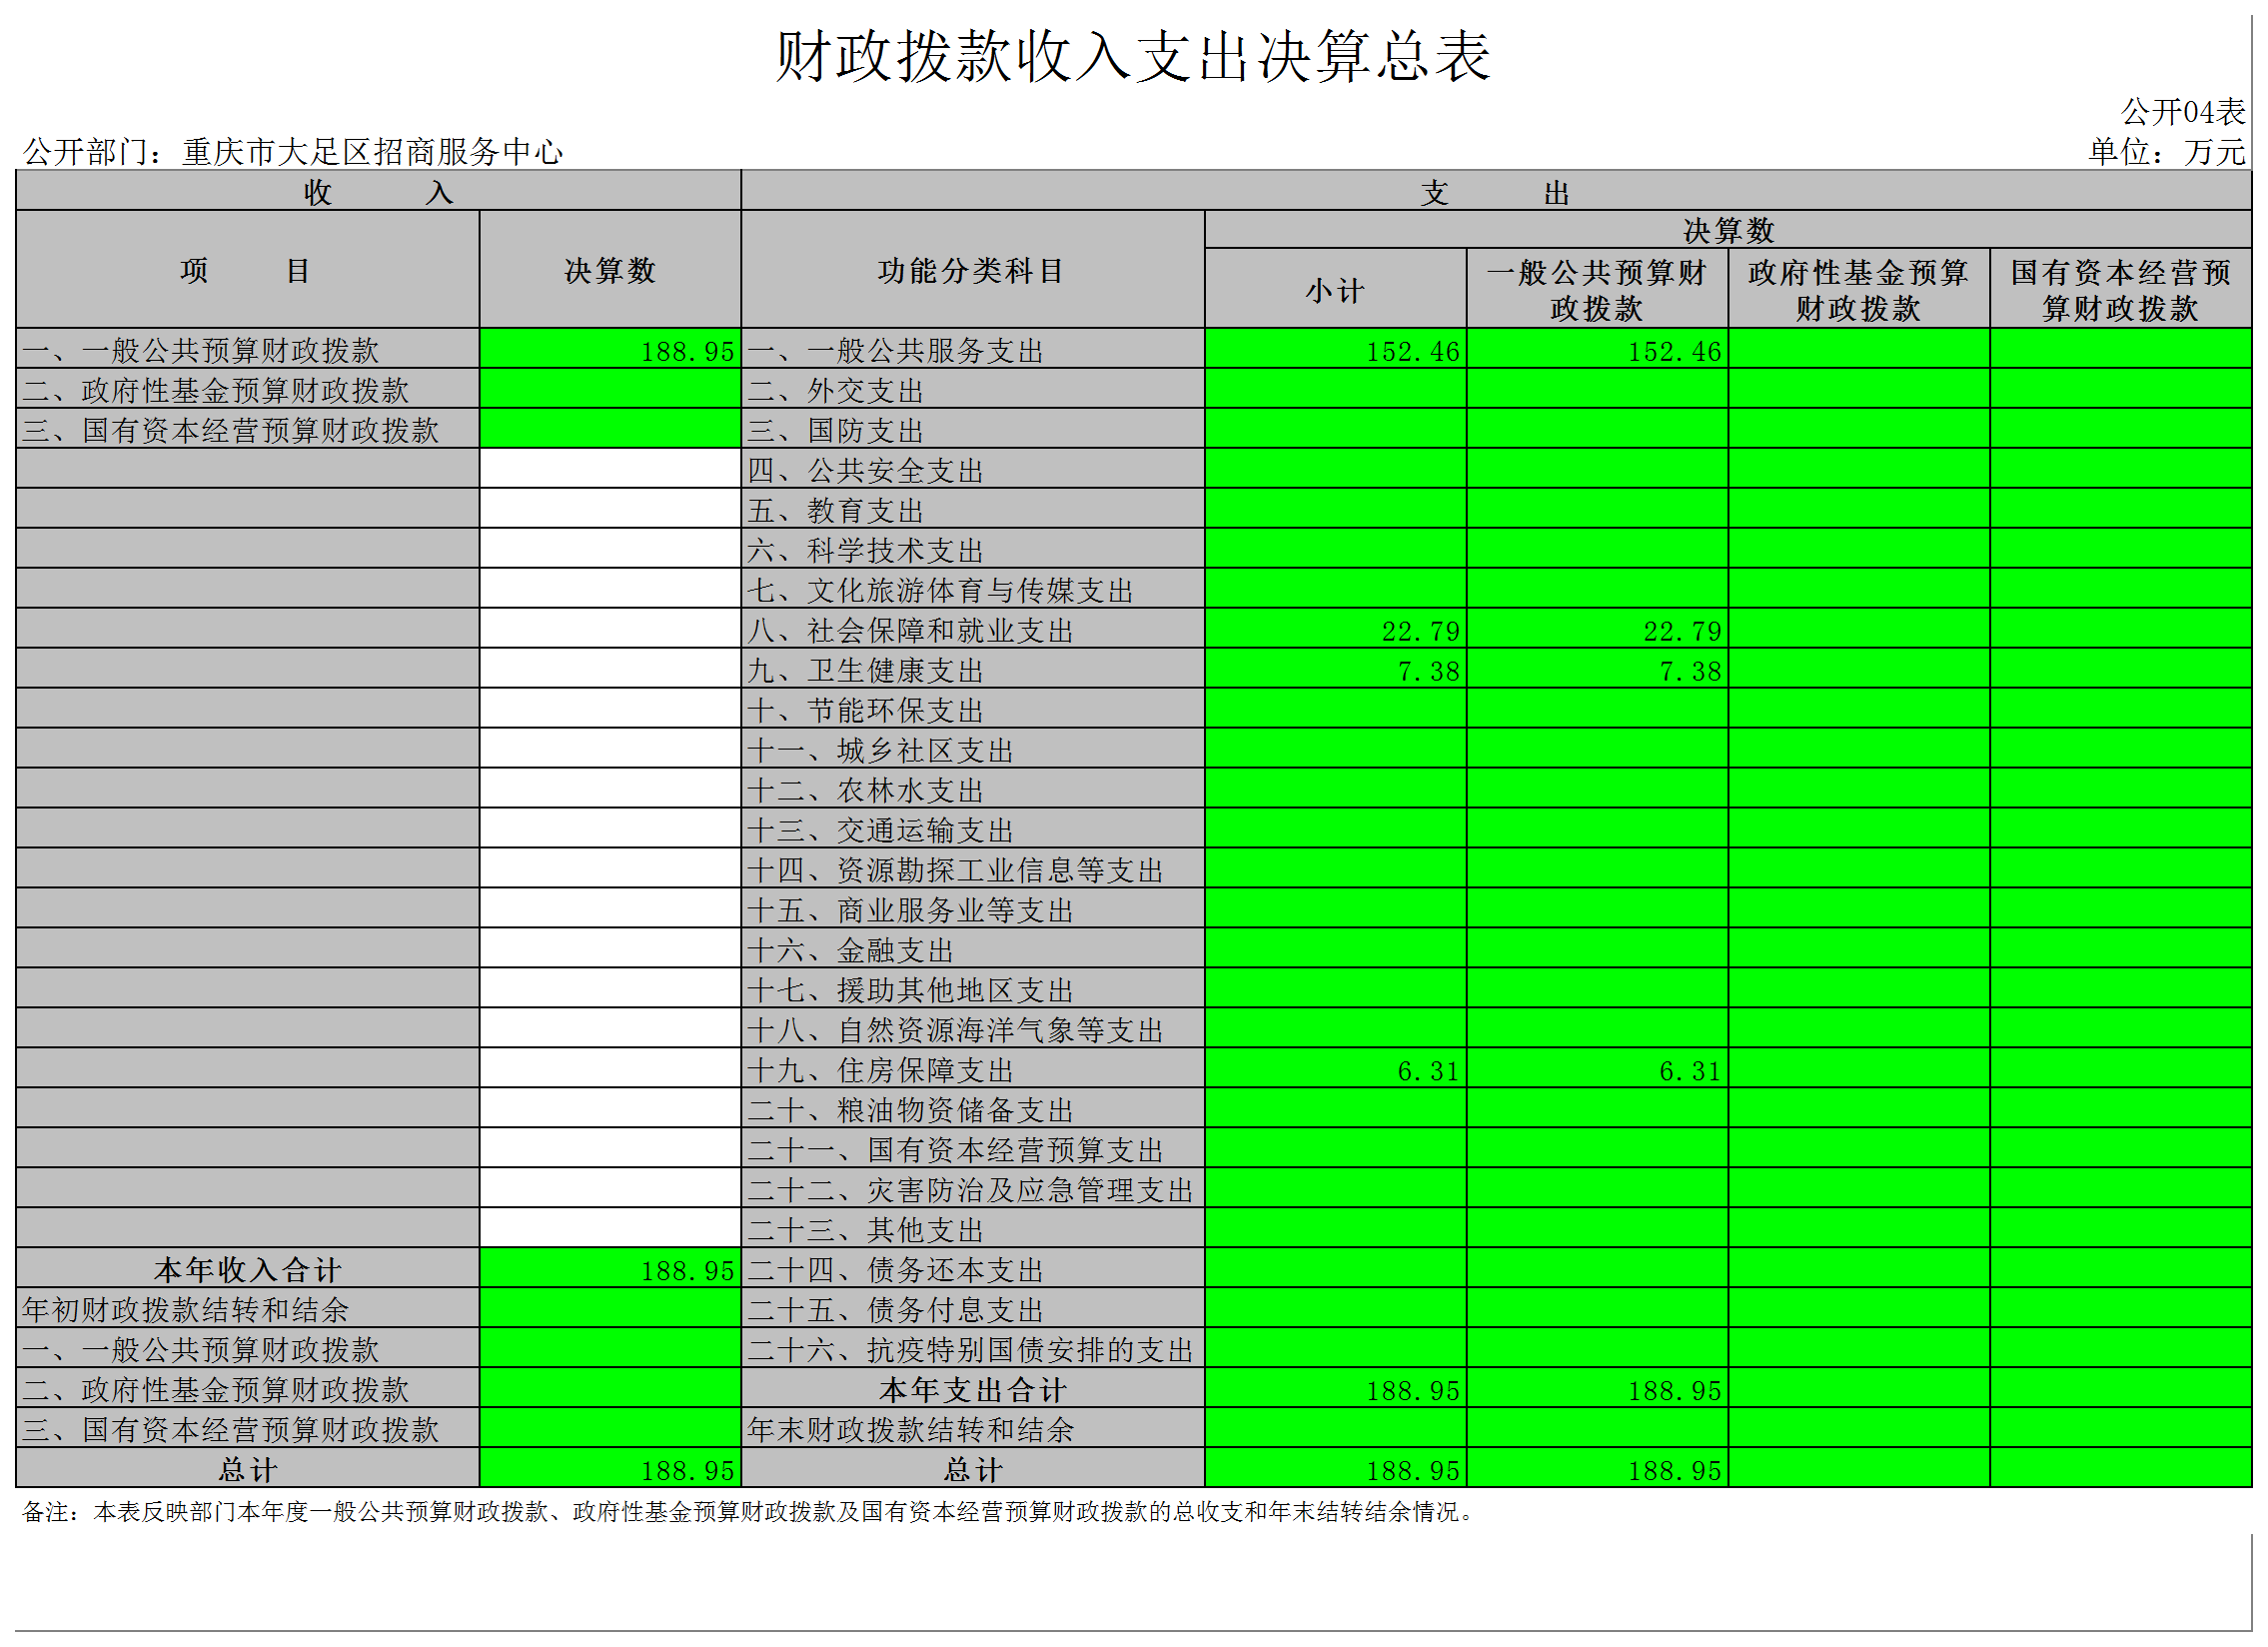The image size is (2268, 1647).
Task: Select the 总计 label in 收入 section
Action: pos(247,1470)
